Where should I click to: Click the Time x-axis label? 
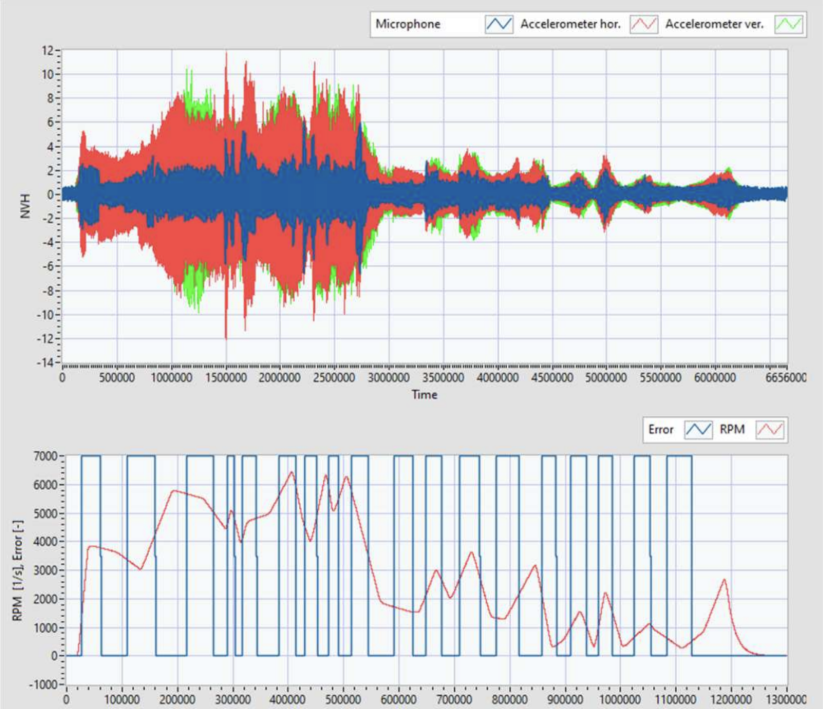click(x=424, y=395)
